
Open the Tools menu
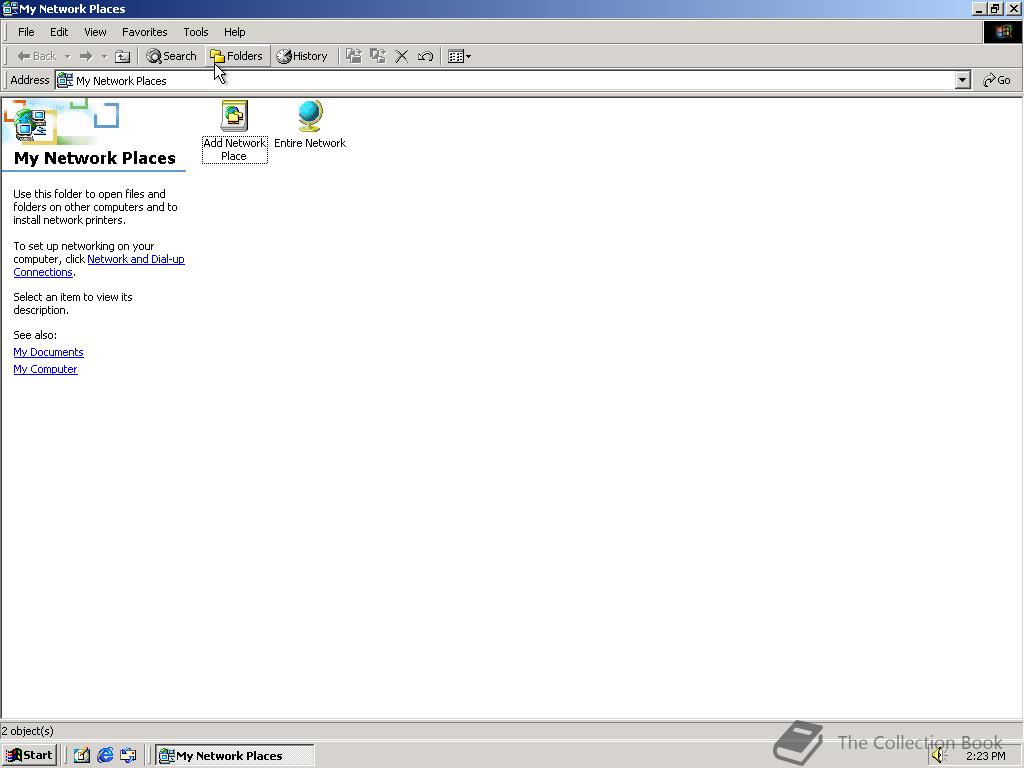(195, 32)
